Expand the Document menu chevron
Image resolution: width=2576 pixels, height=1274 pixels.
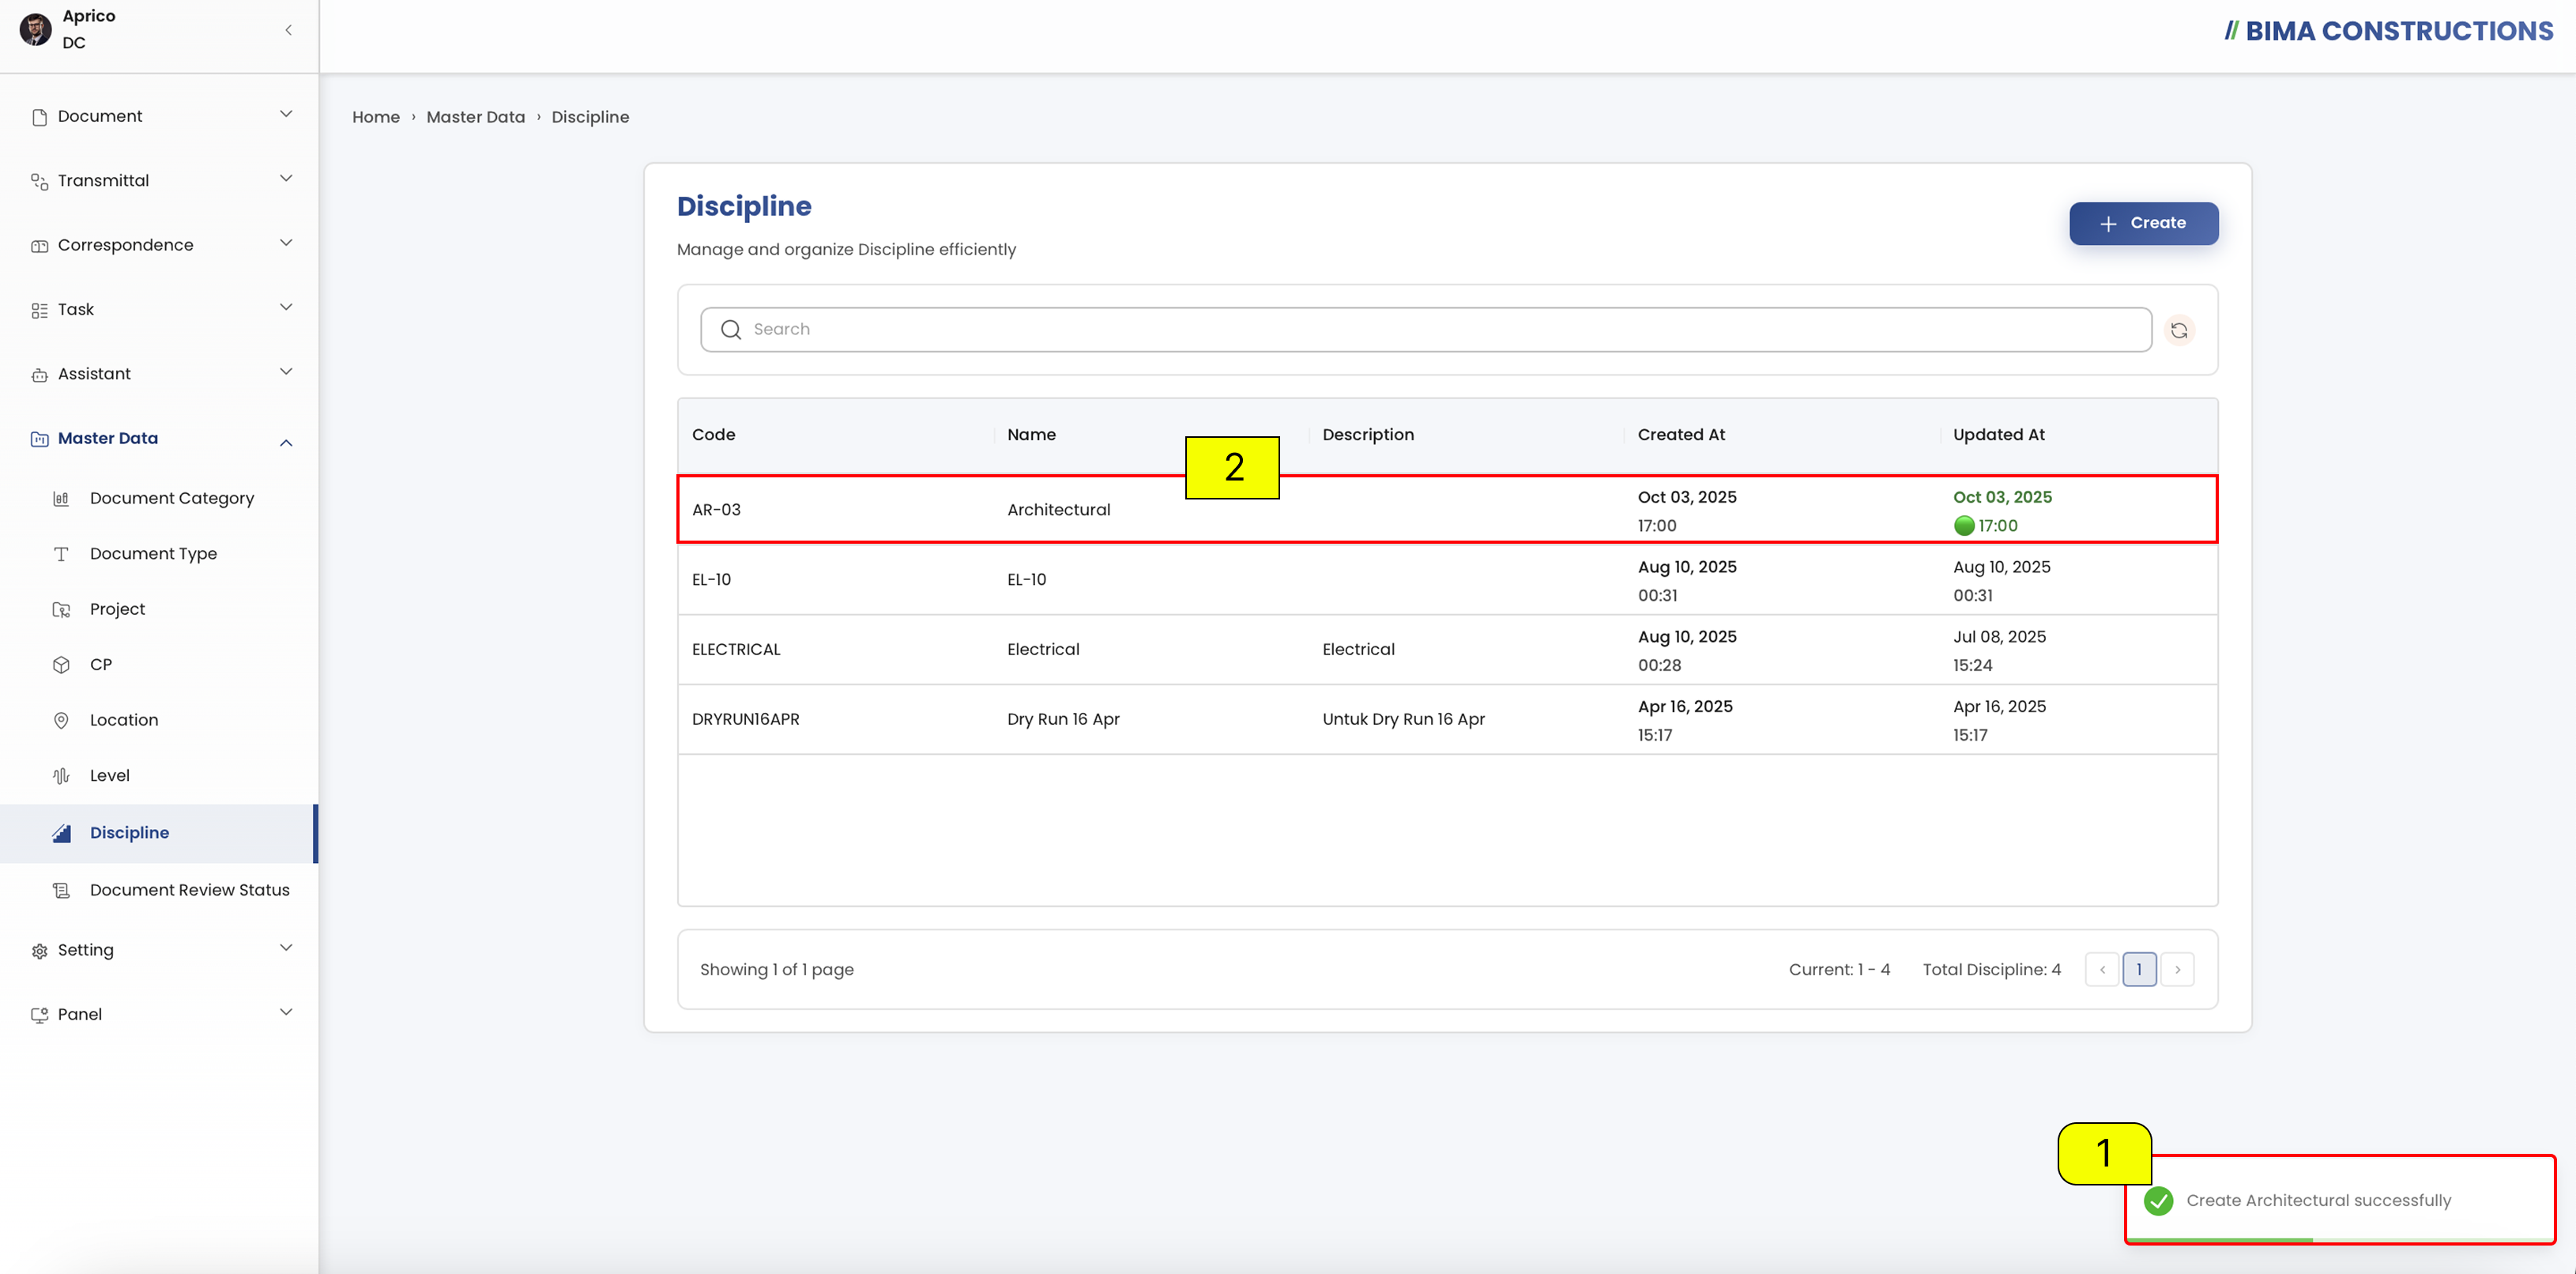(x=286, y=114)
